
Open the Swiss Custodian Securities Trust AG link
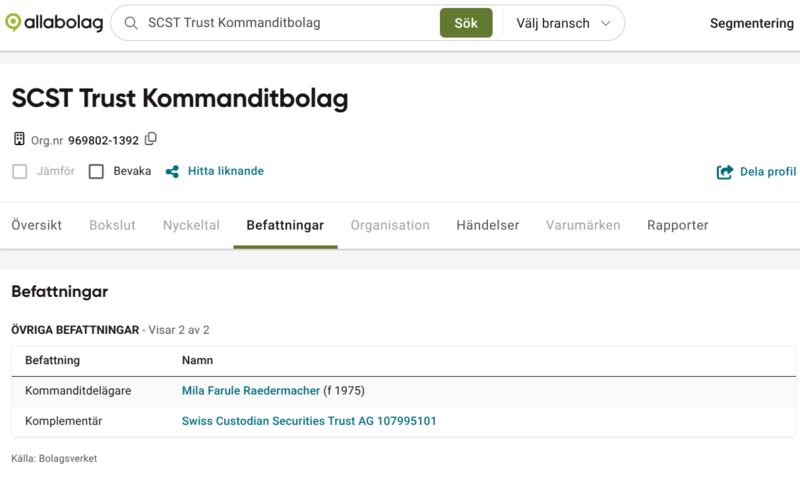pos(309,421)
